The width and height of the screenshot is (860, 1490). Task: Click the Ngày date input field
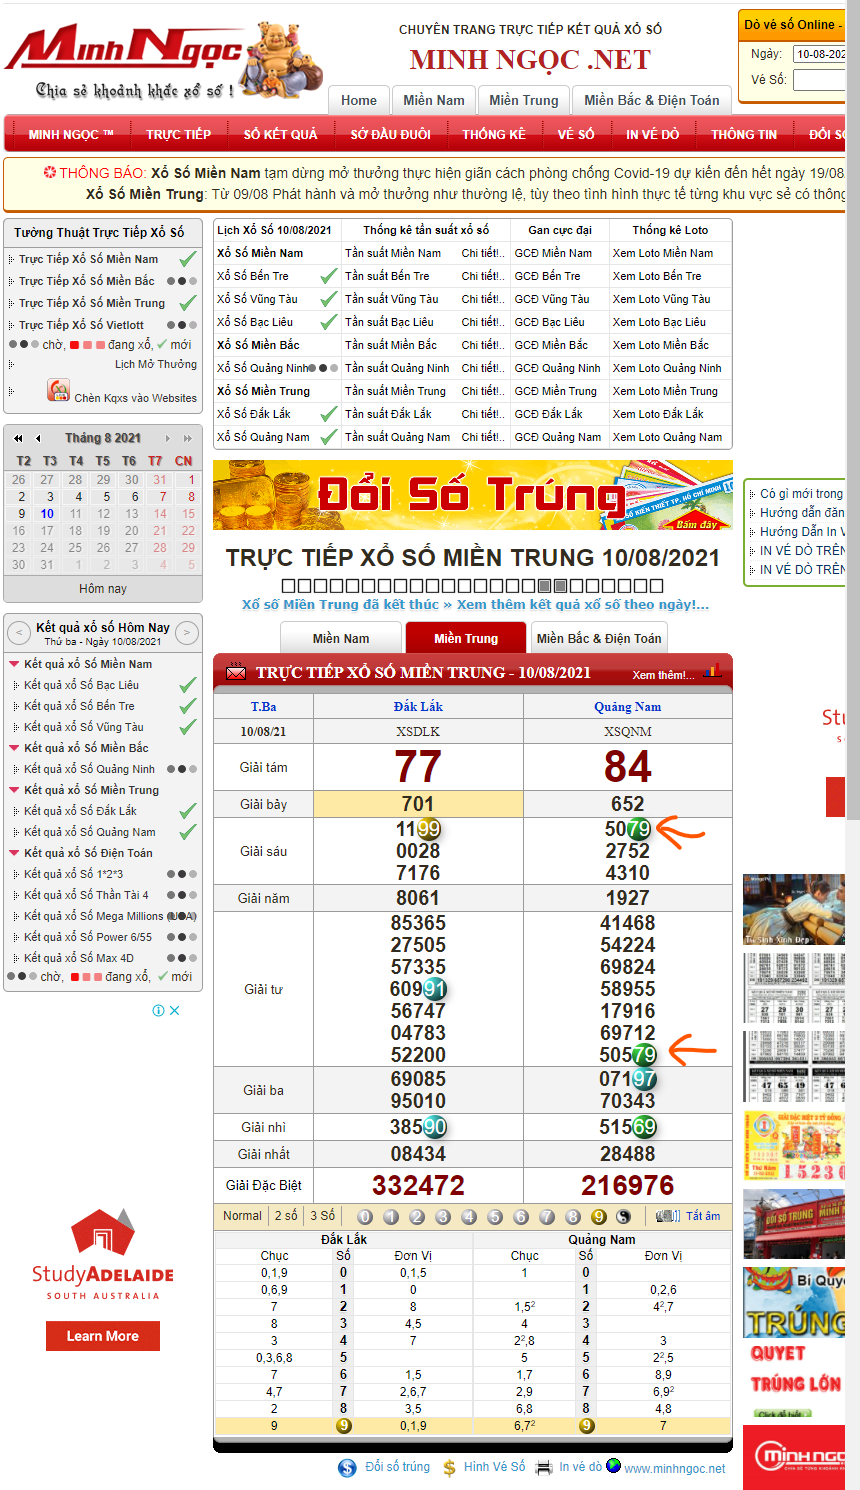click(819, 54)
